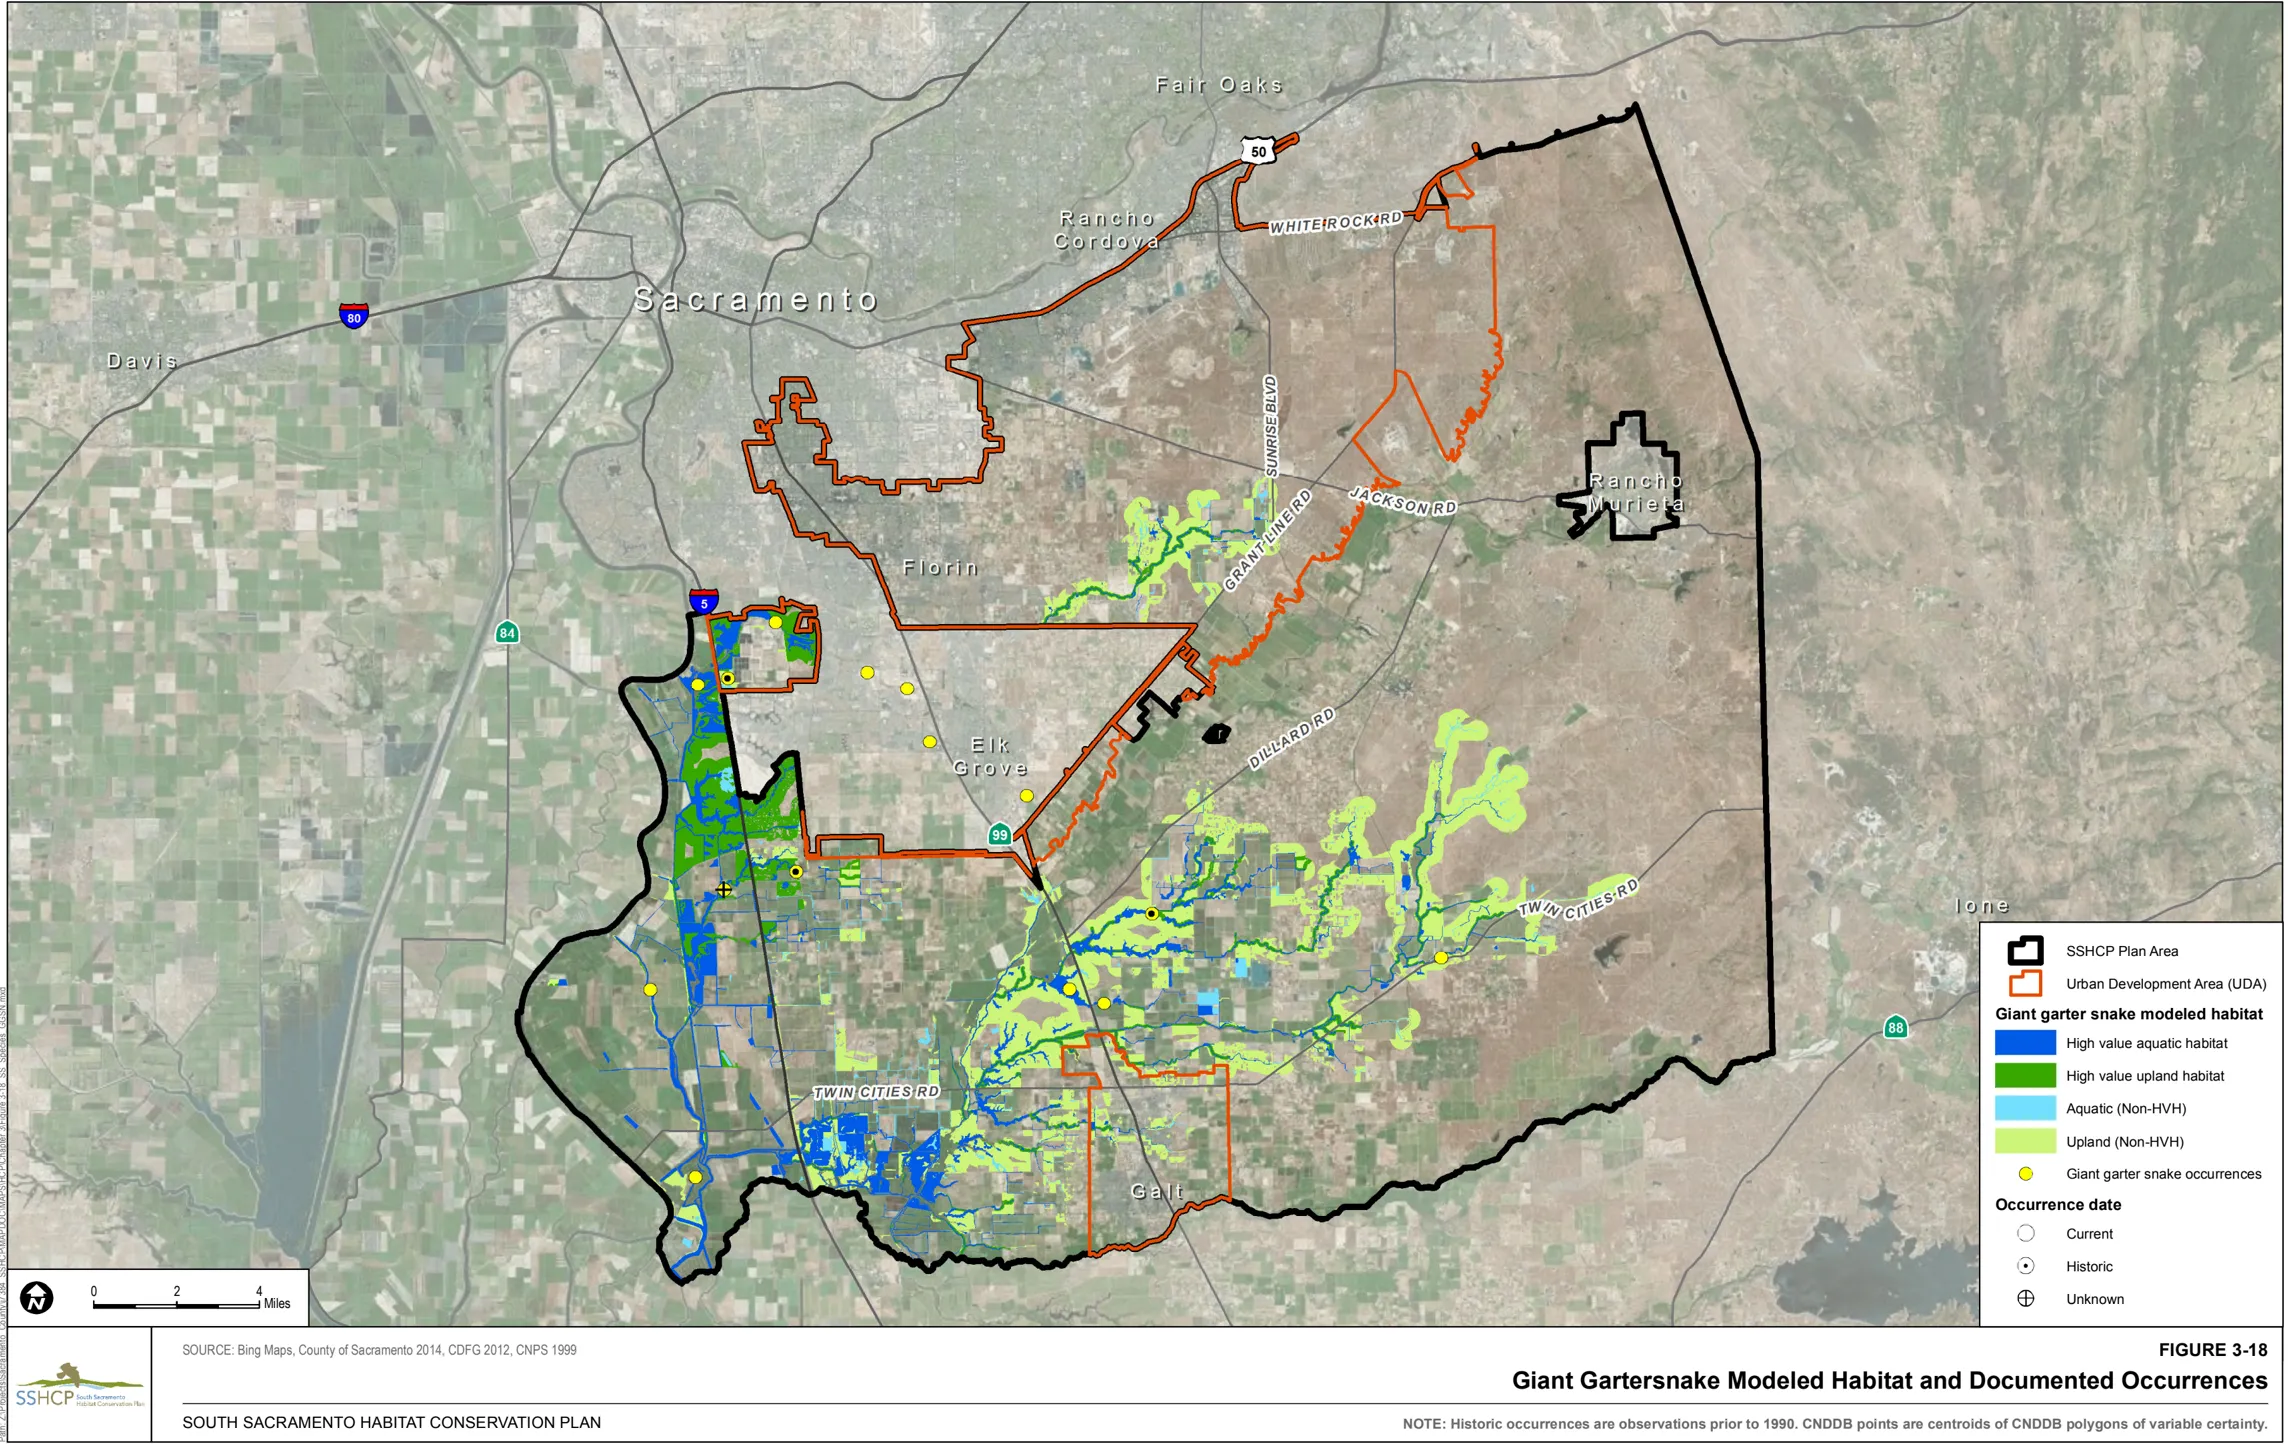Click the SSHCP logo
2288x1444 pixels.
[x=79, y=1386]
